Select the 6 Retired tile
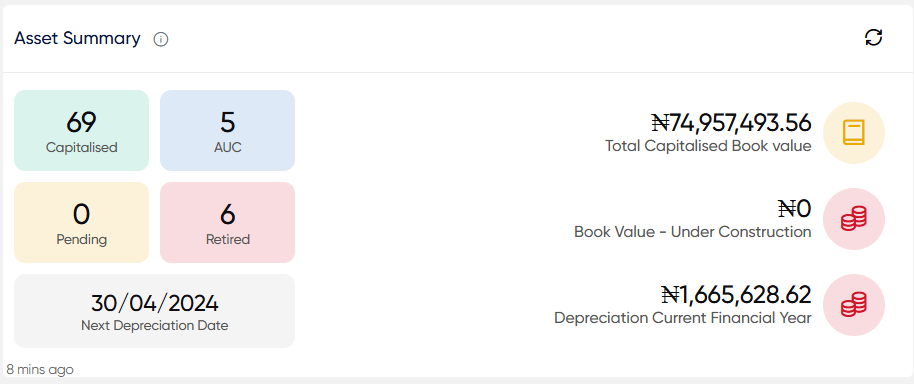The height and width of the screenshot is (384, 914). tap(227, 223)
